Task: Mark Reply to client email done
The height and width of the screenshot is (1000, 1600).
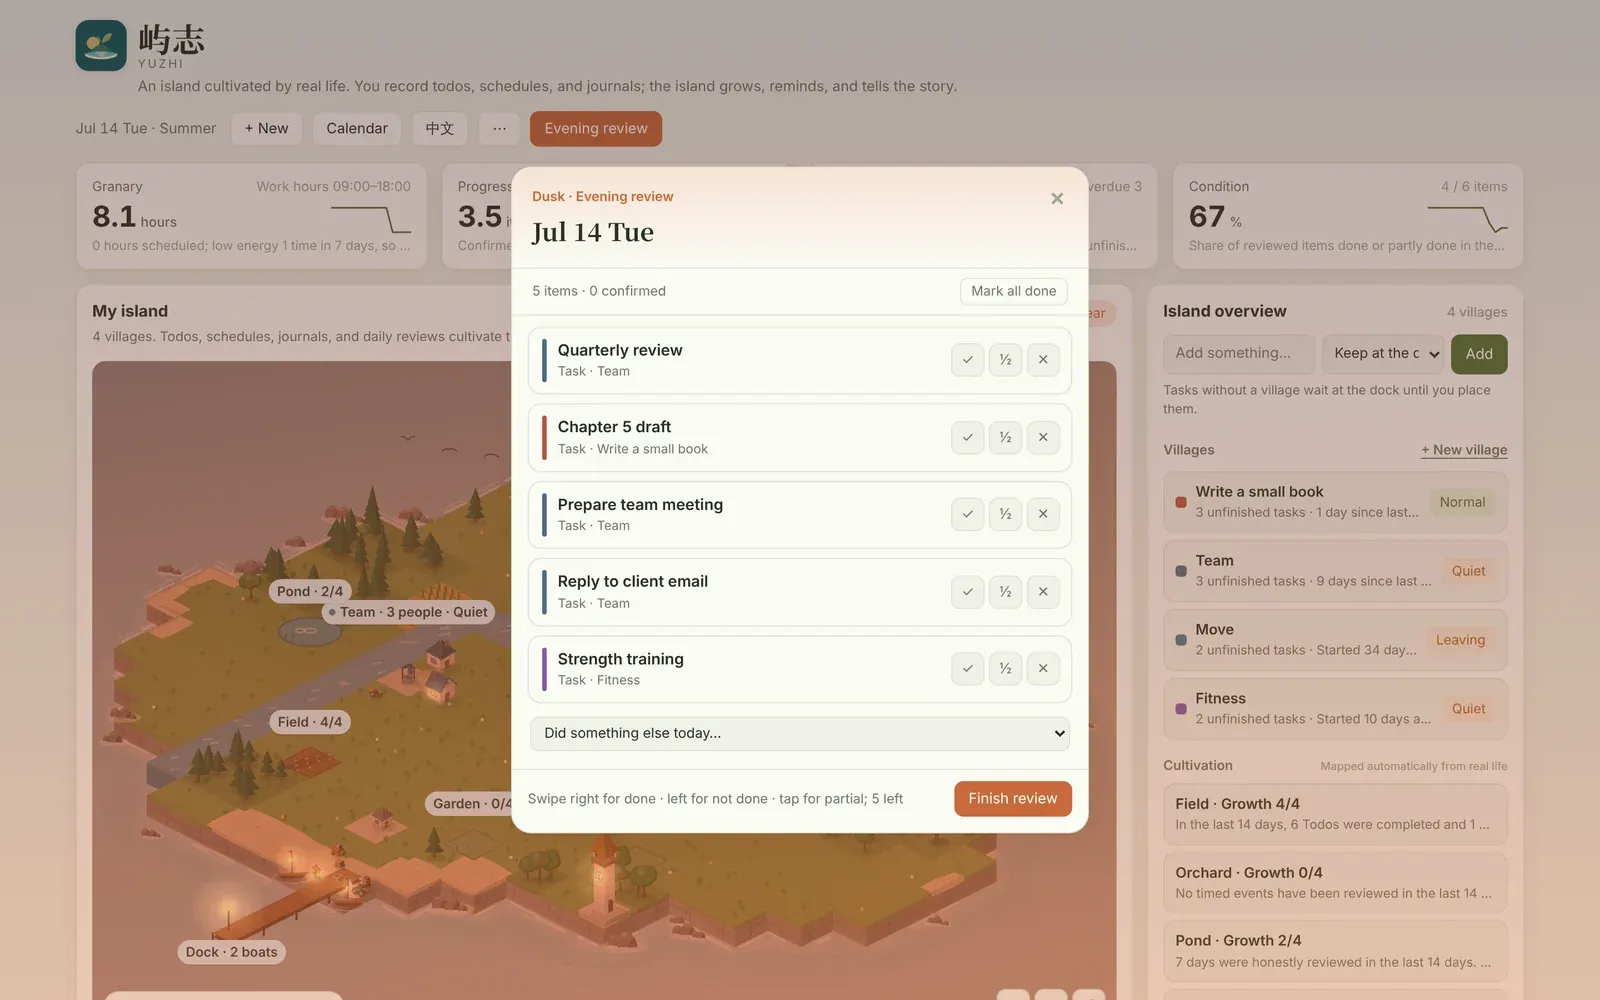Action: 967,592
